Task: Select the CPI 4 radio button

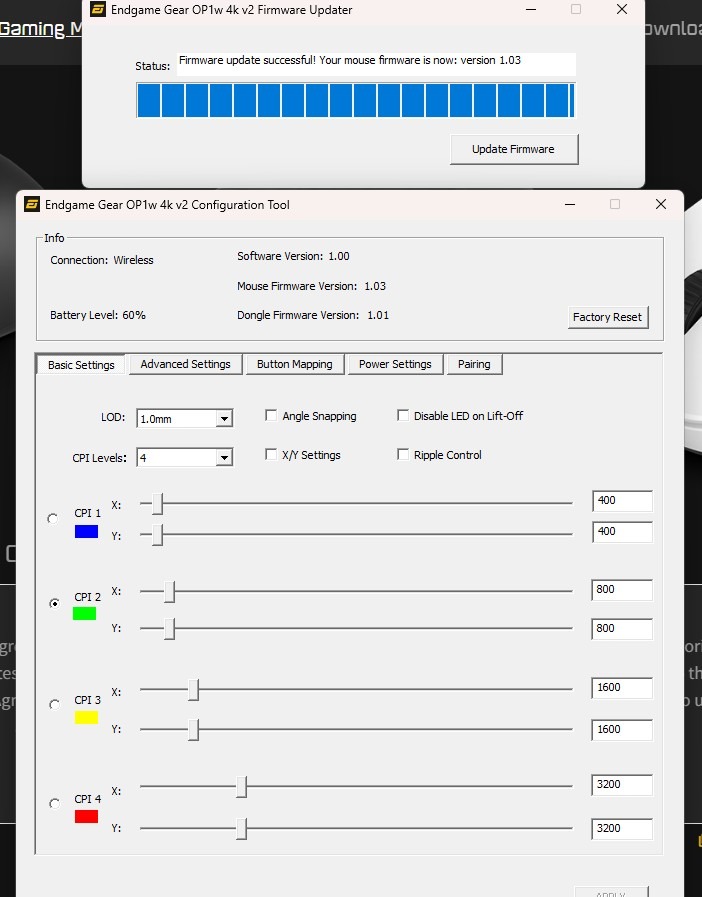Action: pyautogui.click(x=54, y=803)
